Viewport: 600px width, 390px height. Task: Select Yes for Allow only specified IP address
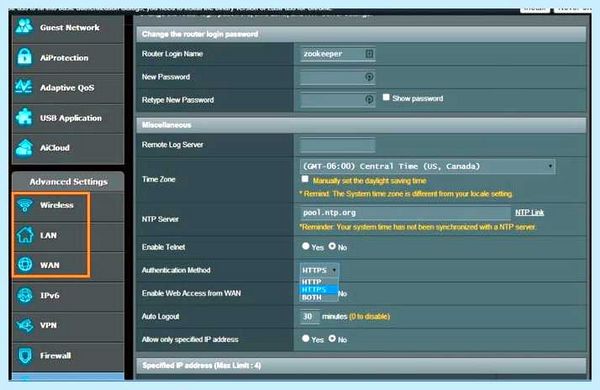tap(305, 338)
